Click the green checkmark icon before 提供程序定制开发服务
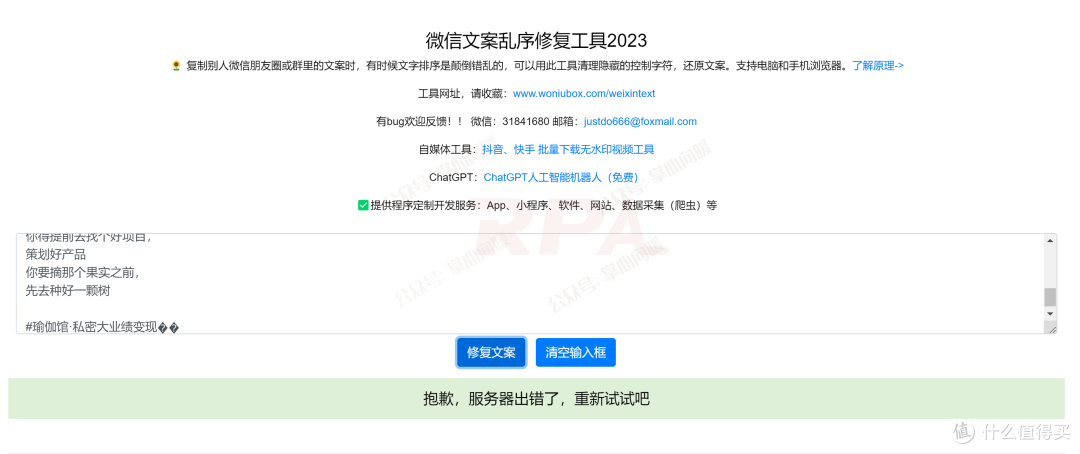 click(x=363, y=205)
